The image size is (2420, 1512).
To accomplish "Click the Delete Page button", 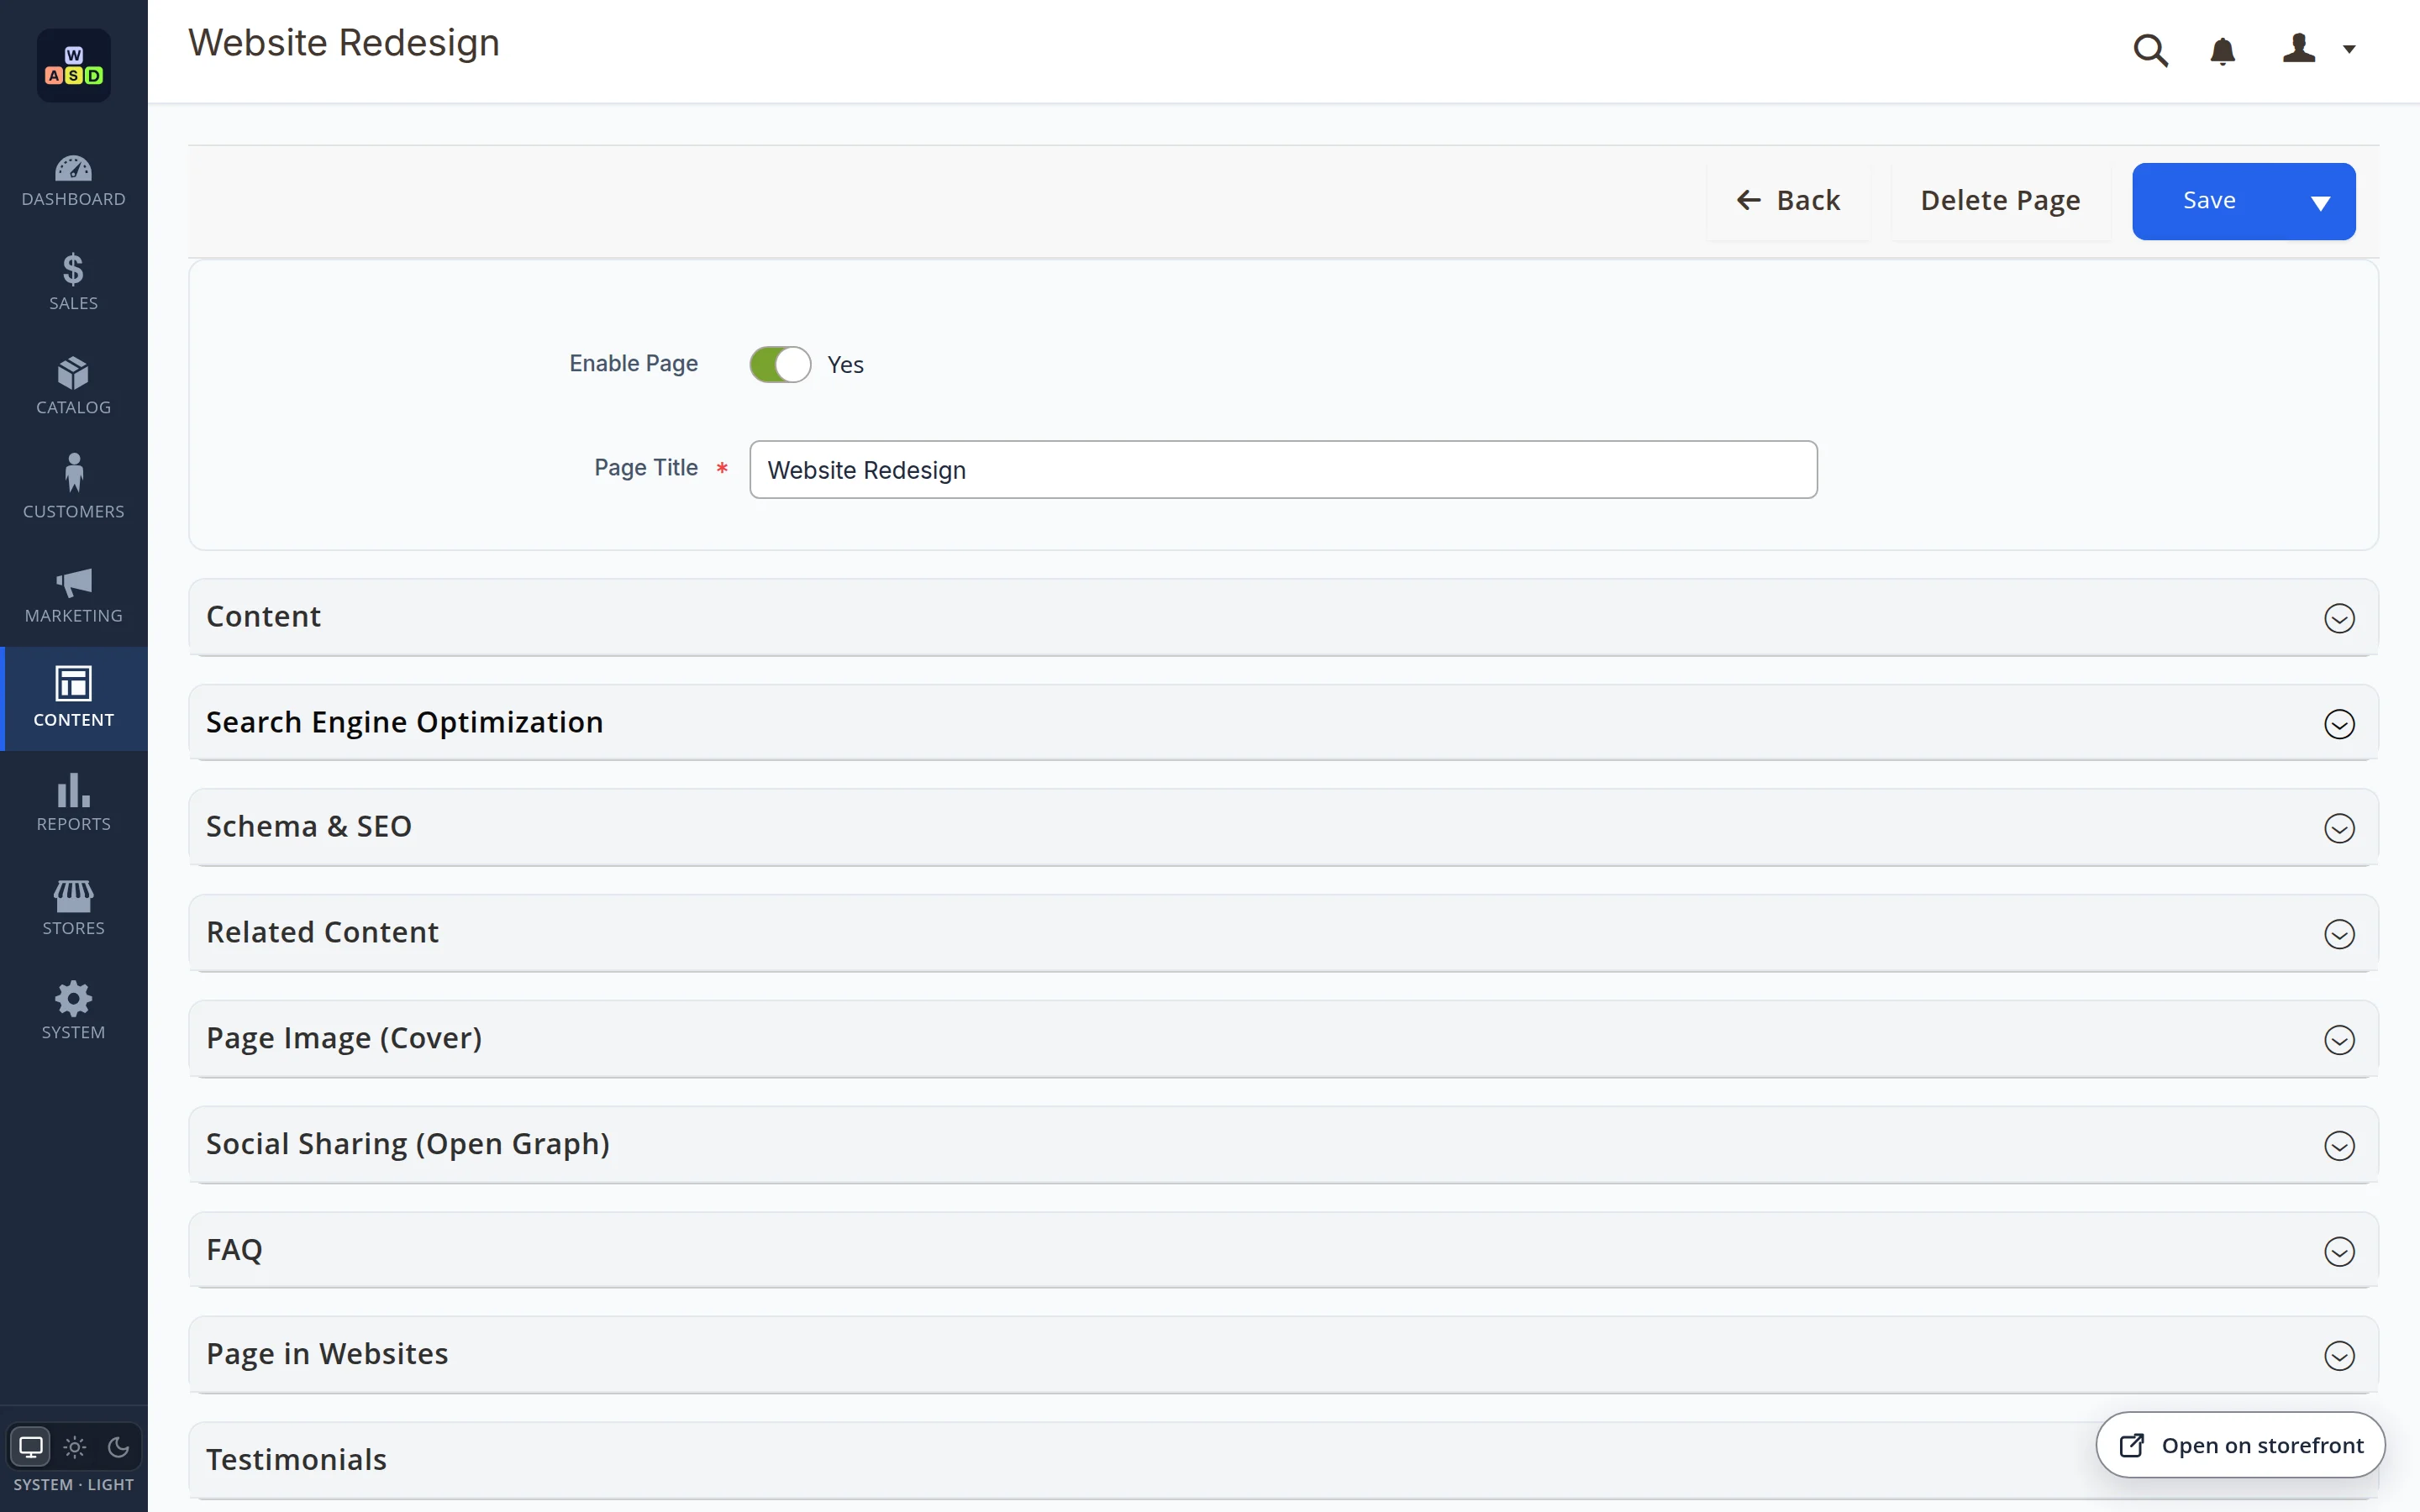I will point(2000,201).
